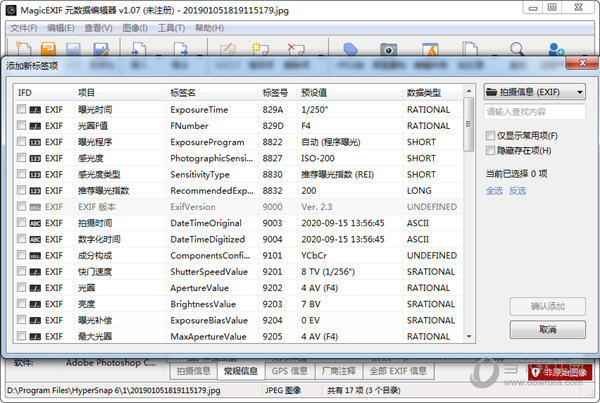The image size is (600, 403).
Task: Click the Save As pencil-disk toolbar icon
Action: [101, 49]
